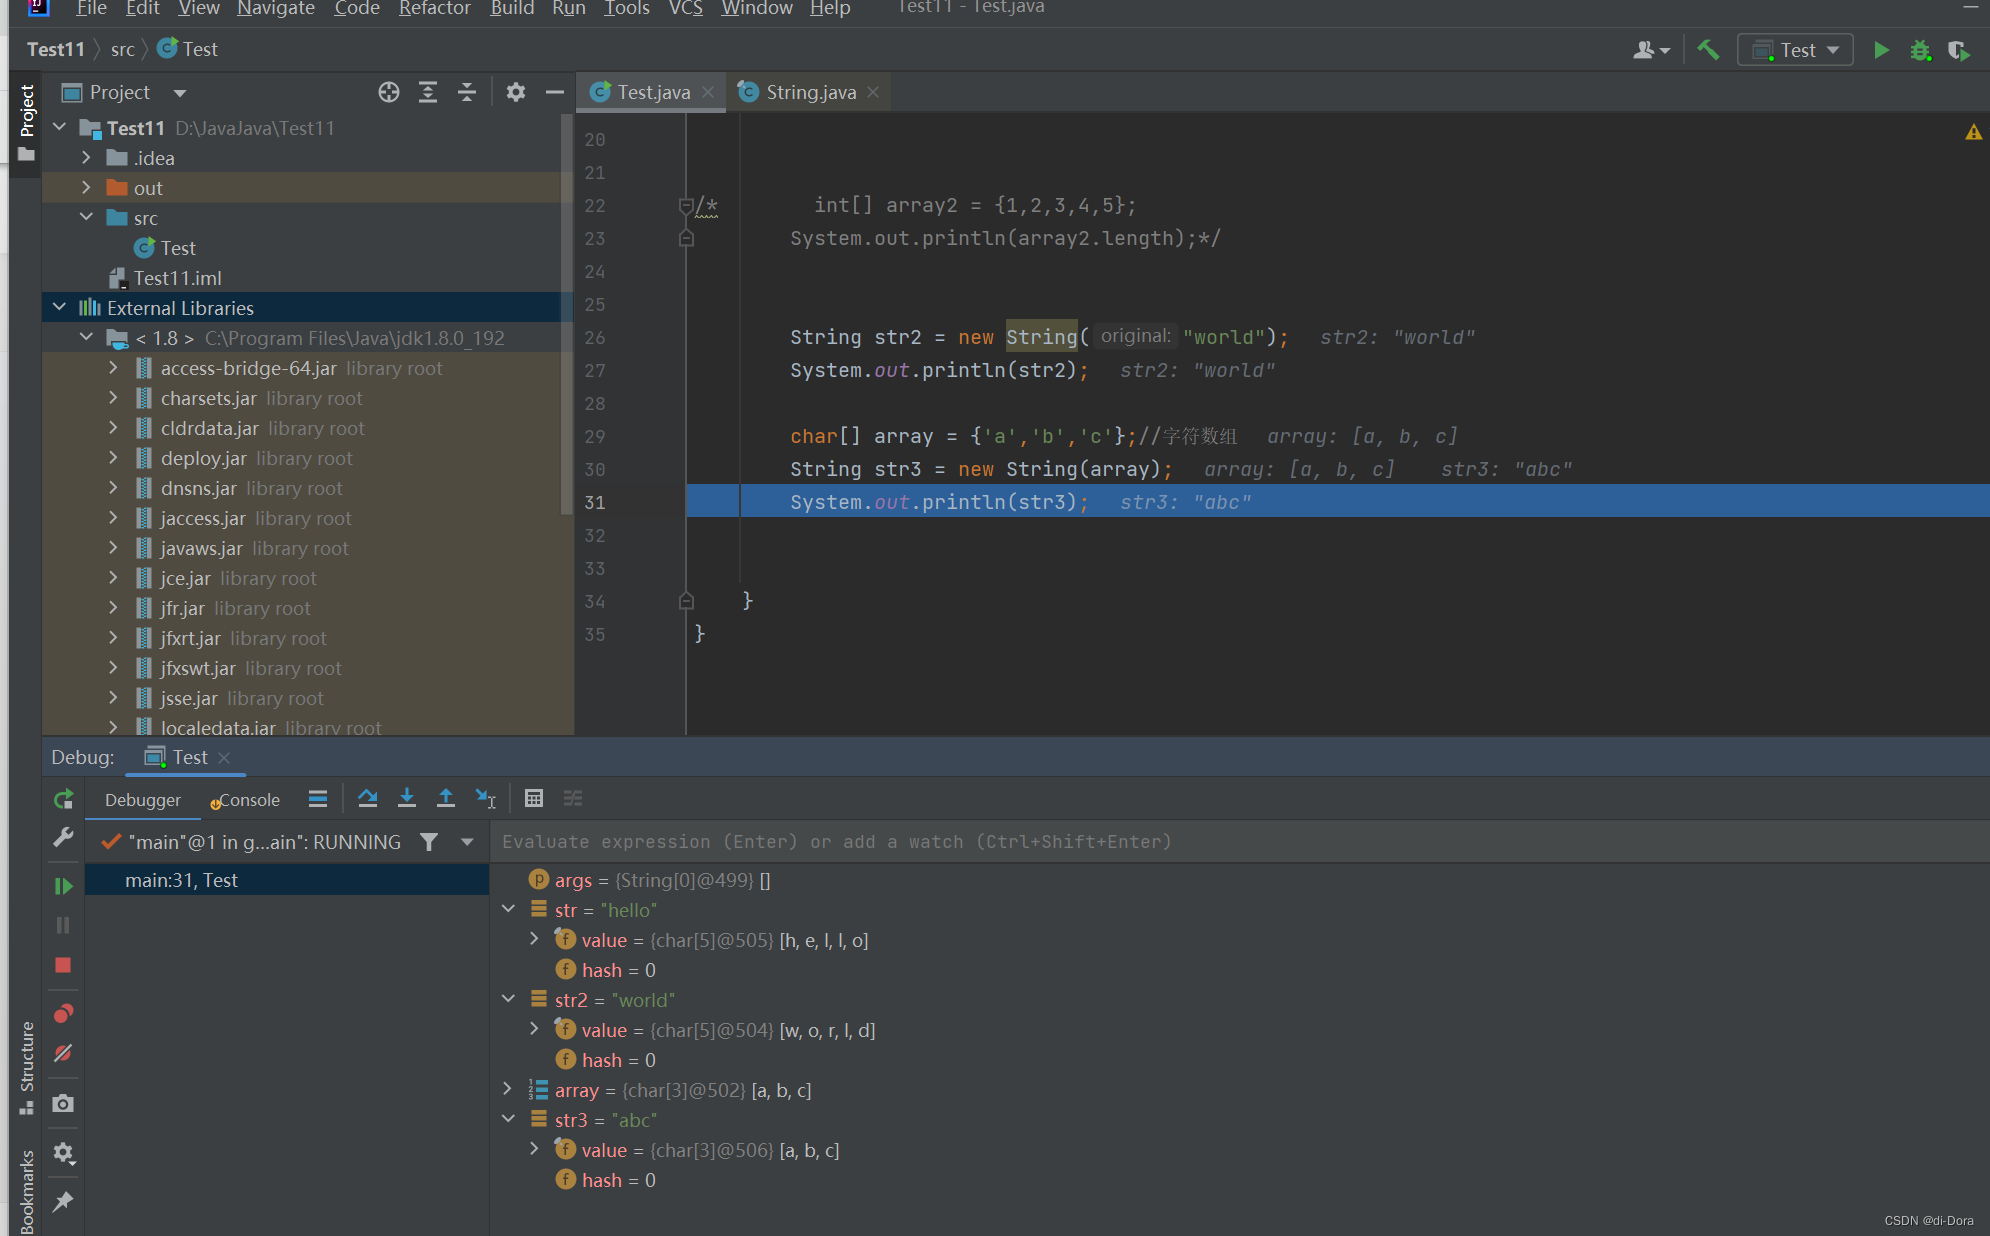This screenshot has height=1236, width=1990.
Task: Open the Refactor menu
Action: pyautogui.click(x=434, y=9)
